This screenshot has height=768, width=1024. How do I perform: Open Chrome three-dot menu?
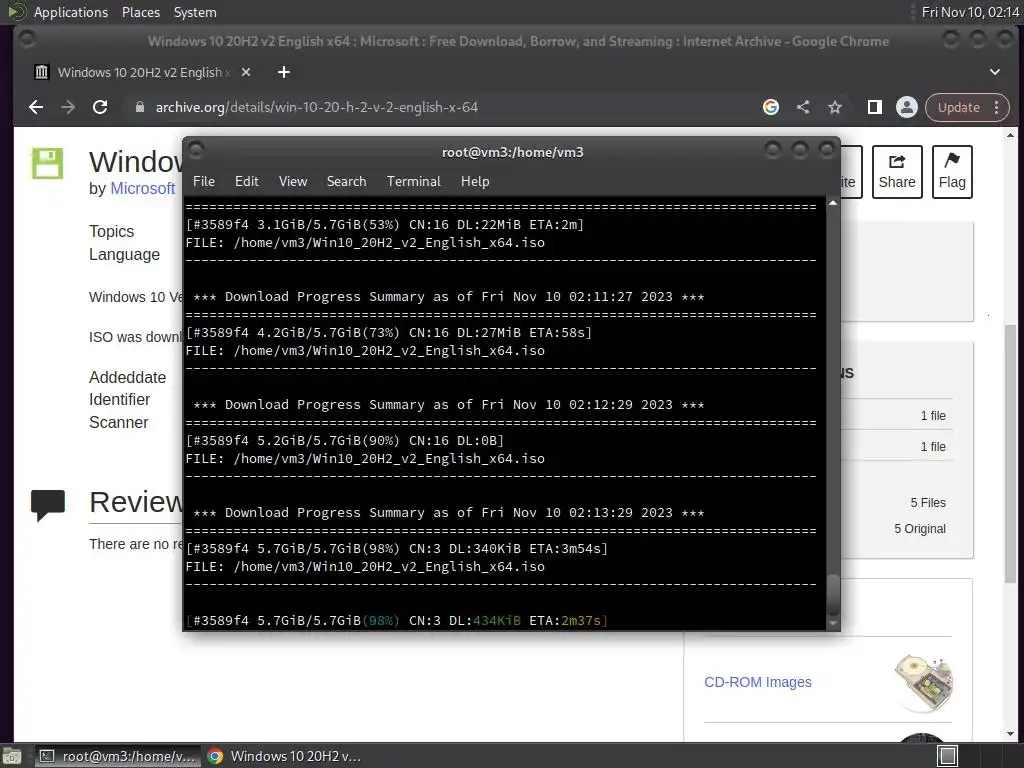point(997,107)
